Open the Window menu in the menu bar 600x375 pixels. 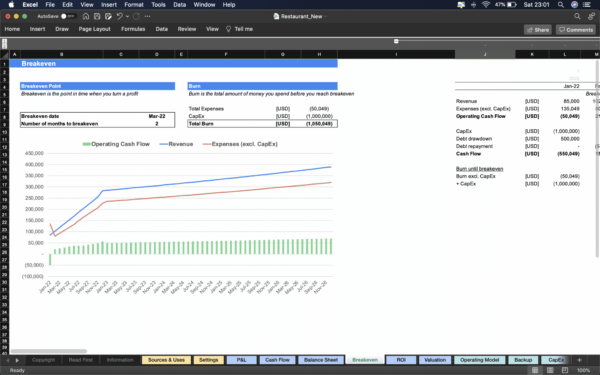pos(204,5)
